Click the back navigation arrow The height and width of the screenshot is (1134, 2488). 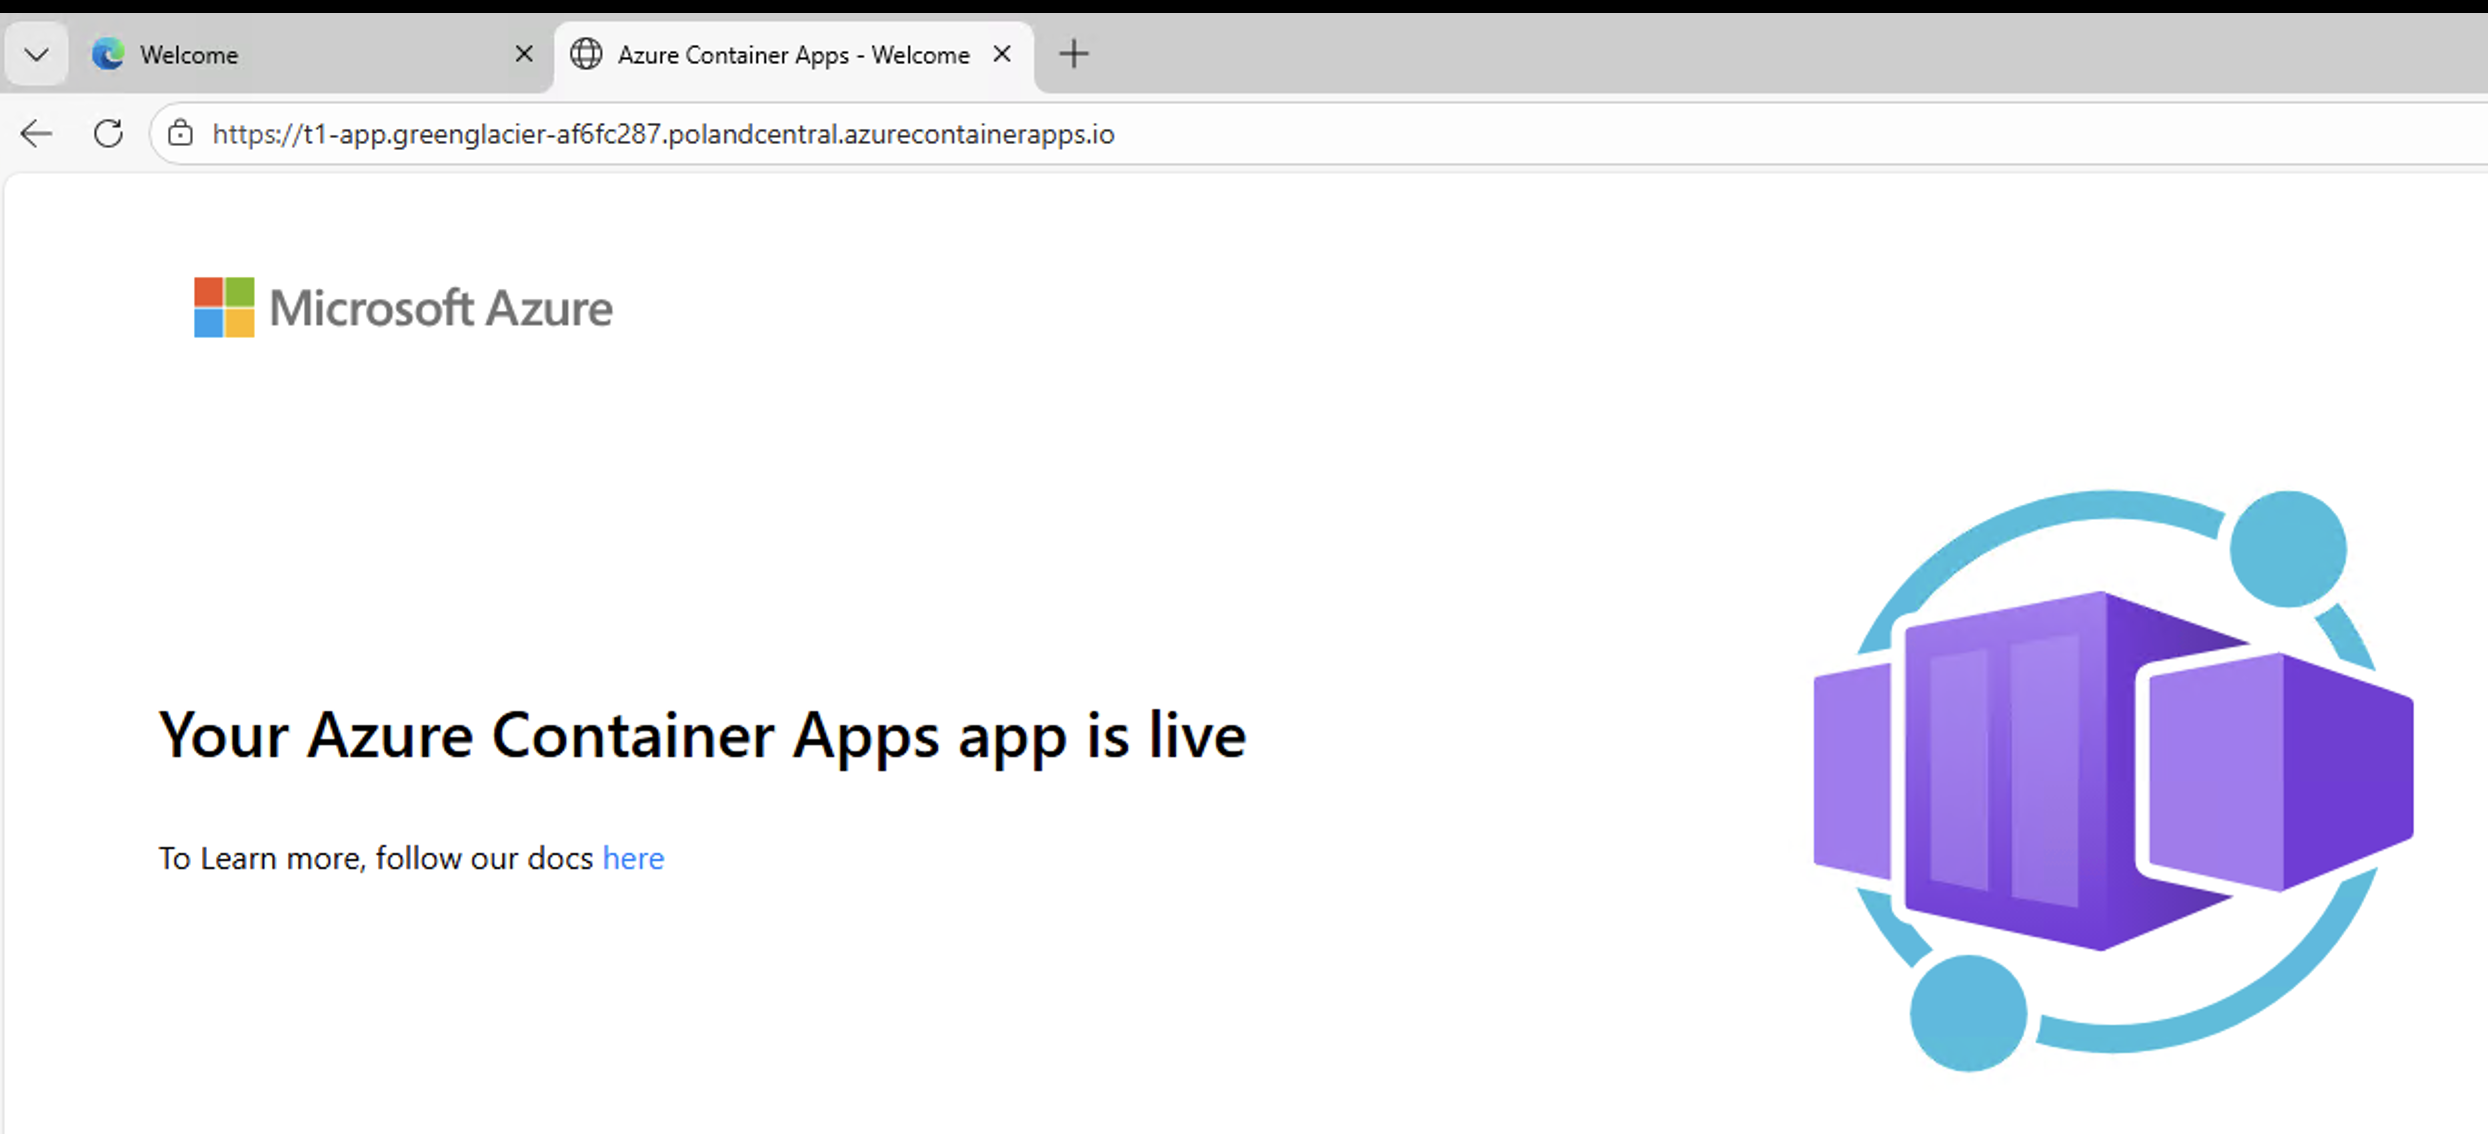click(36, 133)
